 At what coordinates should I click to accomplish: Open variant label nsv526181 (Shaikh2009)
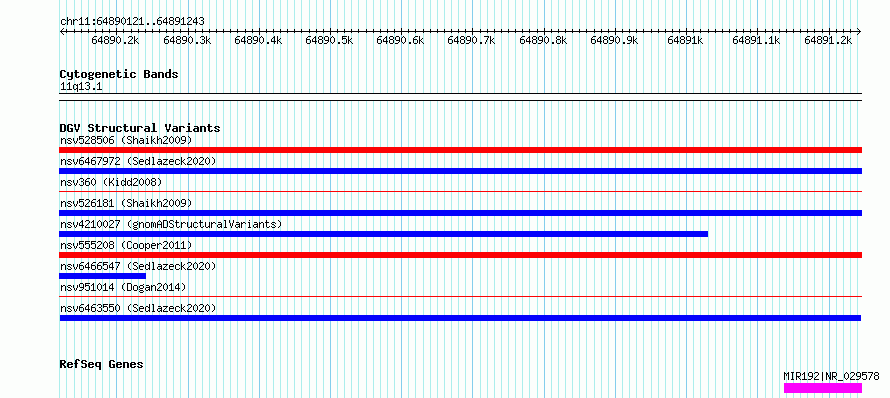click(126, 203)
